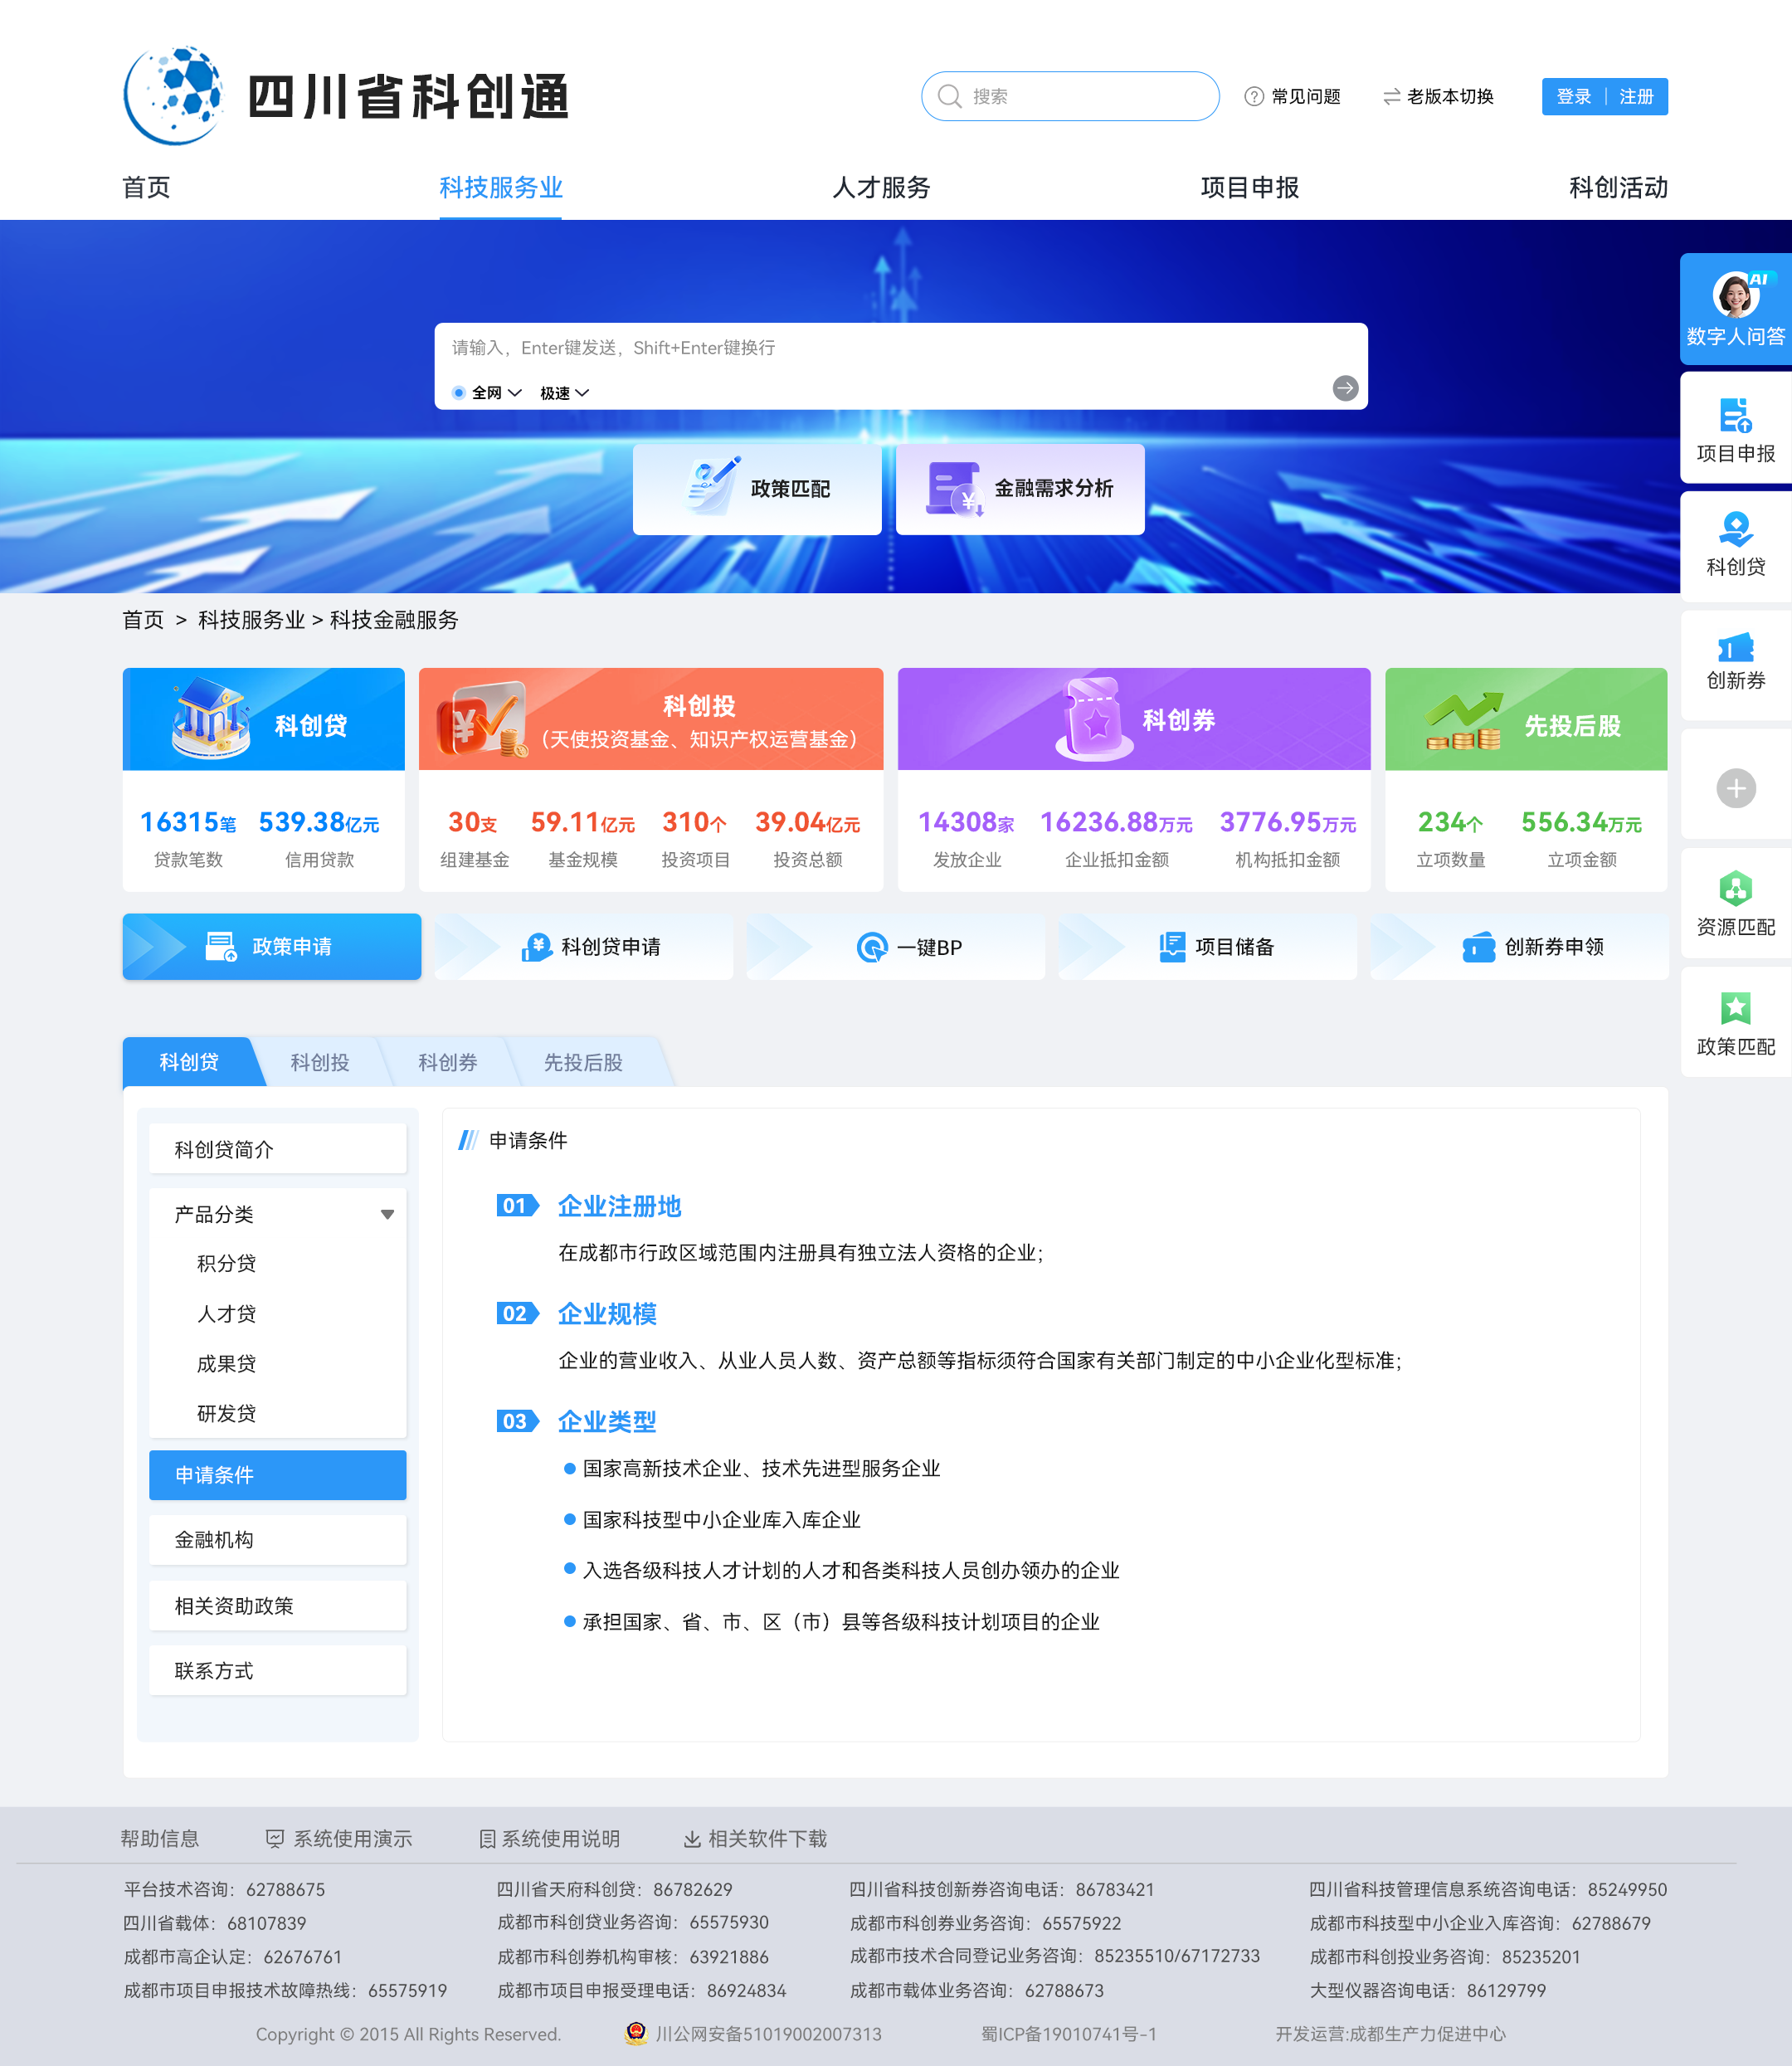Open the 全网 scope dropdown chevron
Screen dimensions: 1792x2066
[x=515, y=393]
